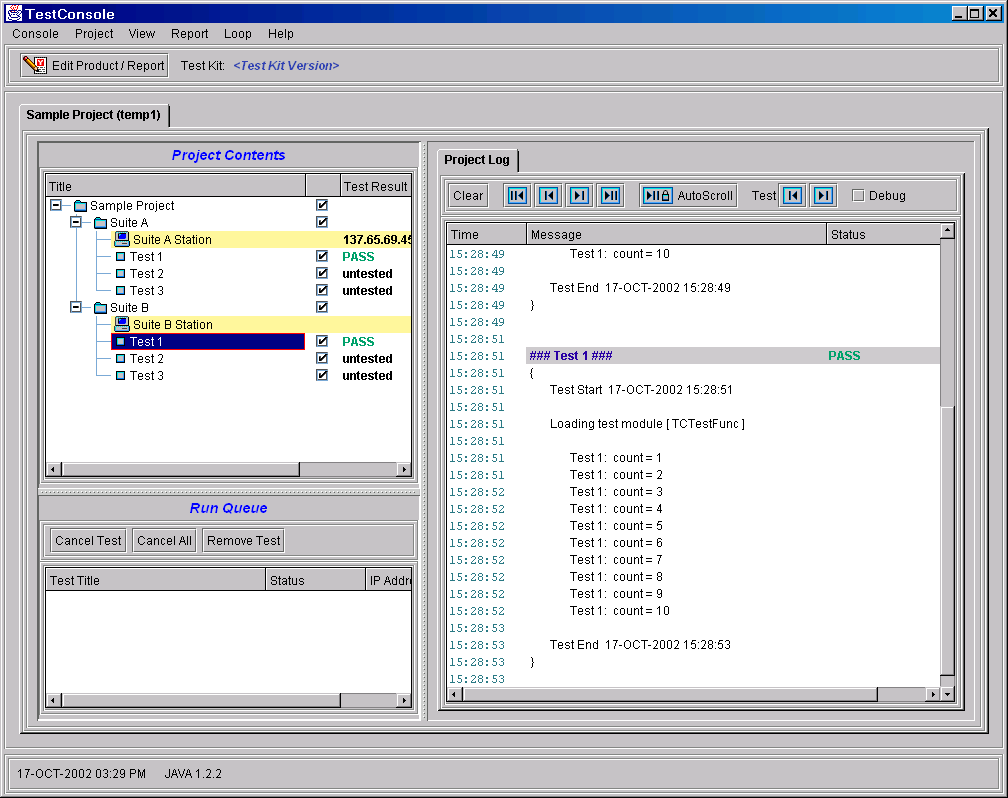This screenshot has height=798, width=1008.
Task: Click the Edit Product / Report icon
Action: pos(36,66)
